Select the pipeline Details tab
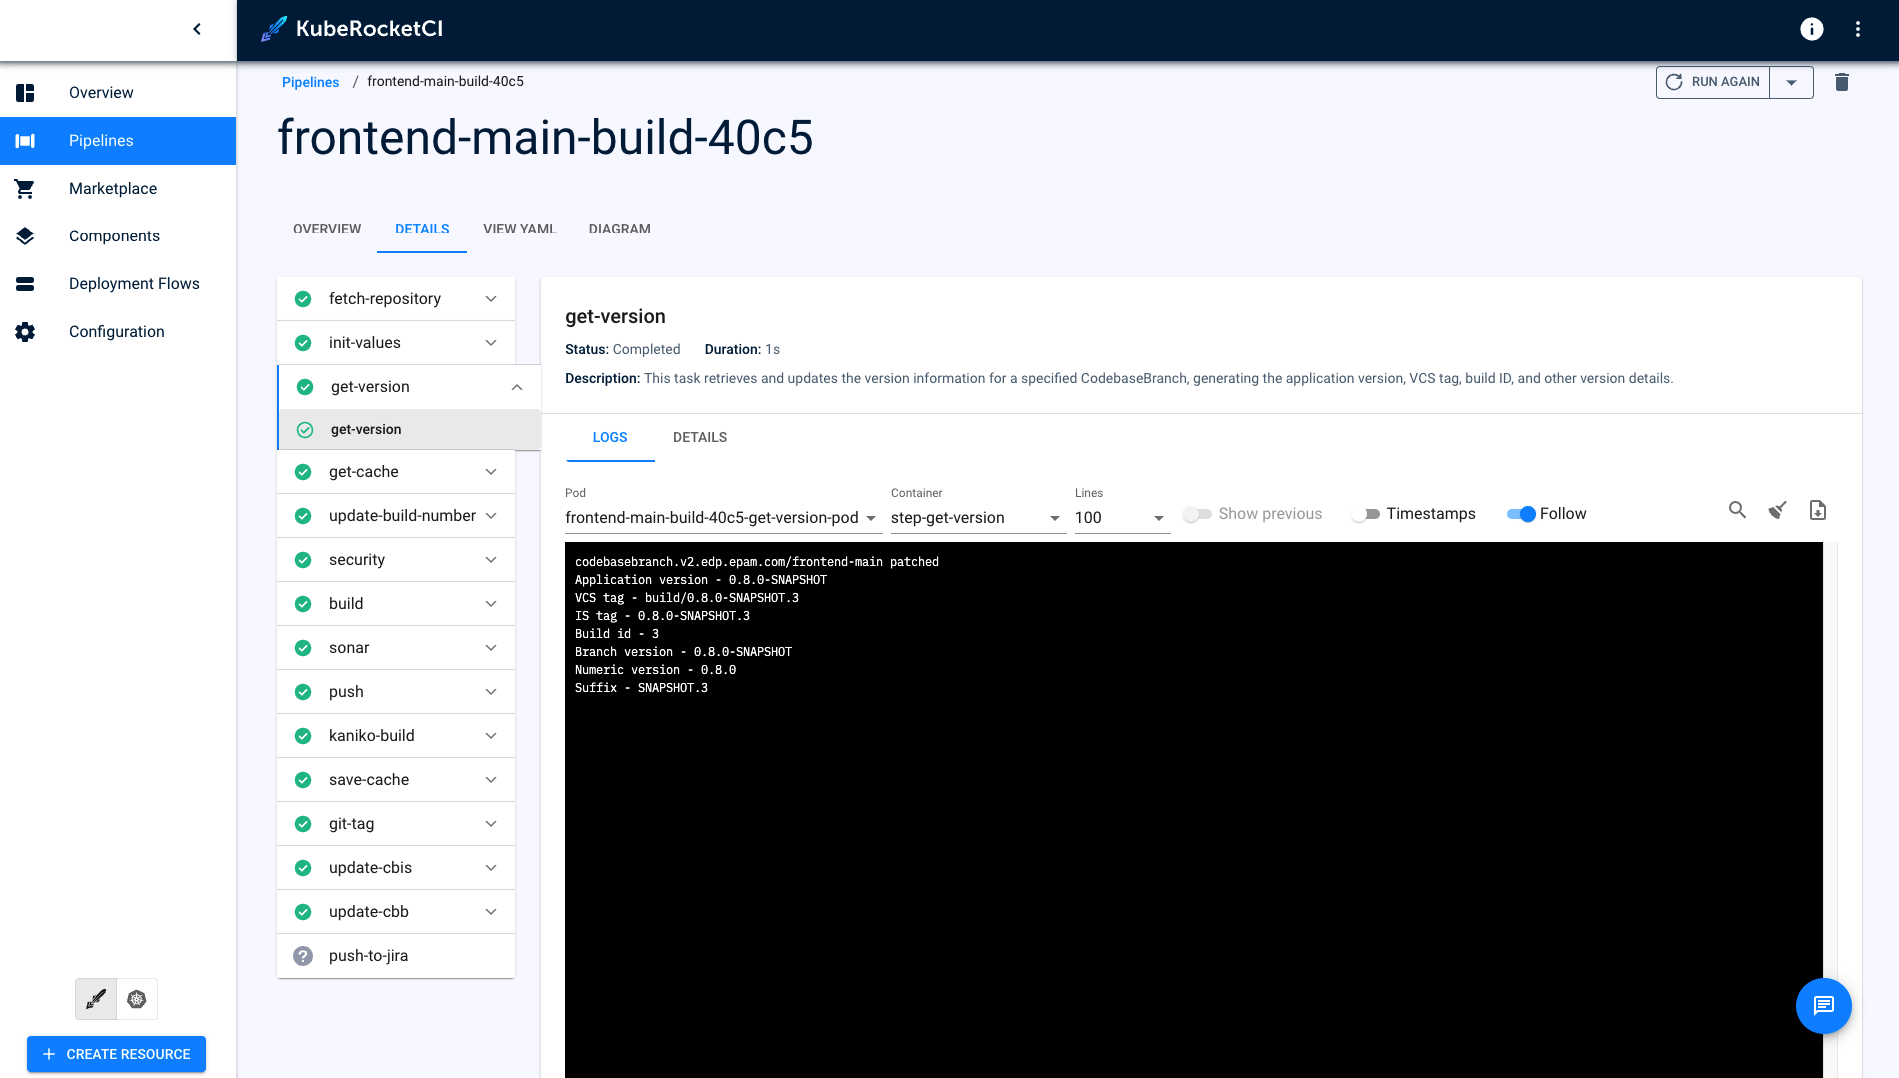Screen dimensions: 1899x1078 click(422, 229)
